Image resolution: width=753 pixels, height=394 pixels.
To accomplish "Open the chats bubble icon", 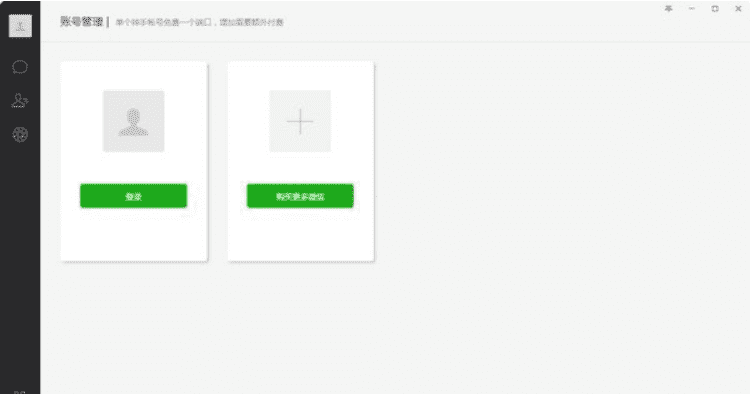I will (x=20, y=67).
